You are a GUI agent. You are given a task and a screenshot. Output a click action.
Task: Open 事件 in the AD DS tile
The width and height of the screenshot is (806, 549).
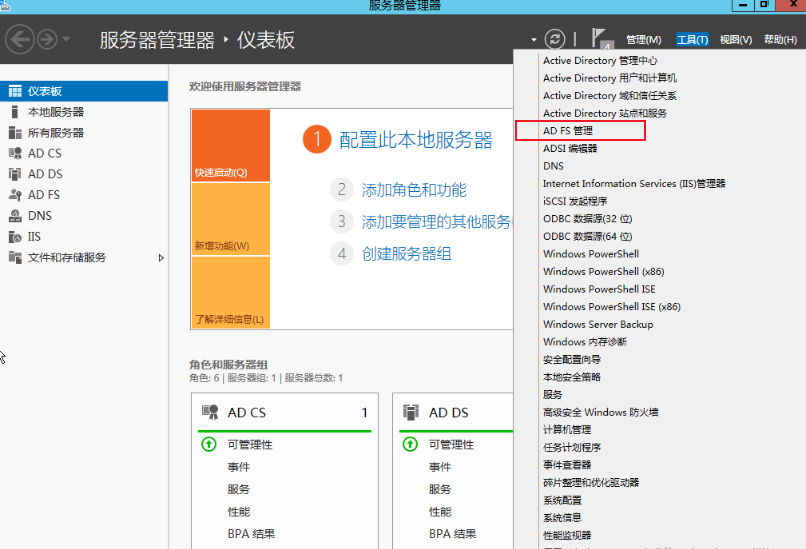pyautogui.click(x=440, y=467)
